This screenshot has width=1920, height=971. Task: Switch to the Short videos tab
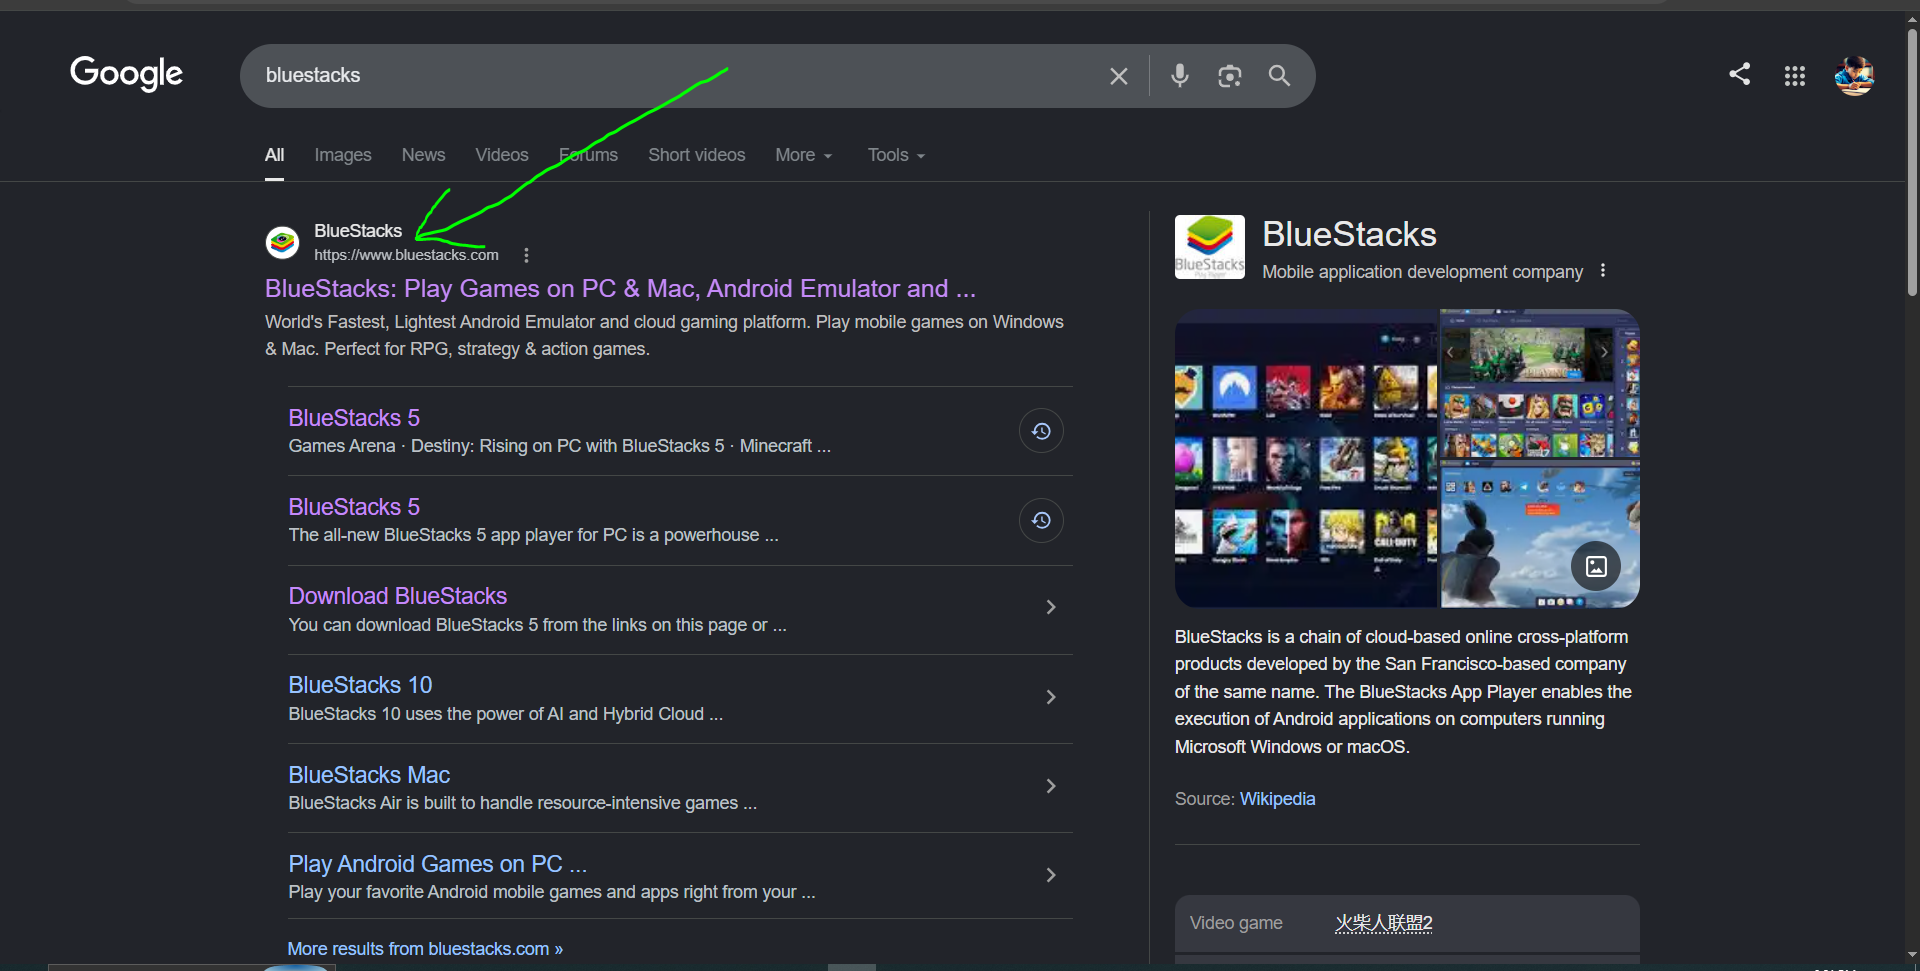click(697, 155)
